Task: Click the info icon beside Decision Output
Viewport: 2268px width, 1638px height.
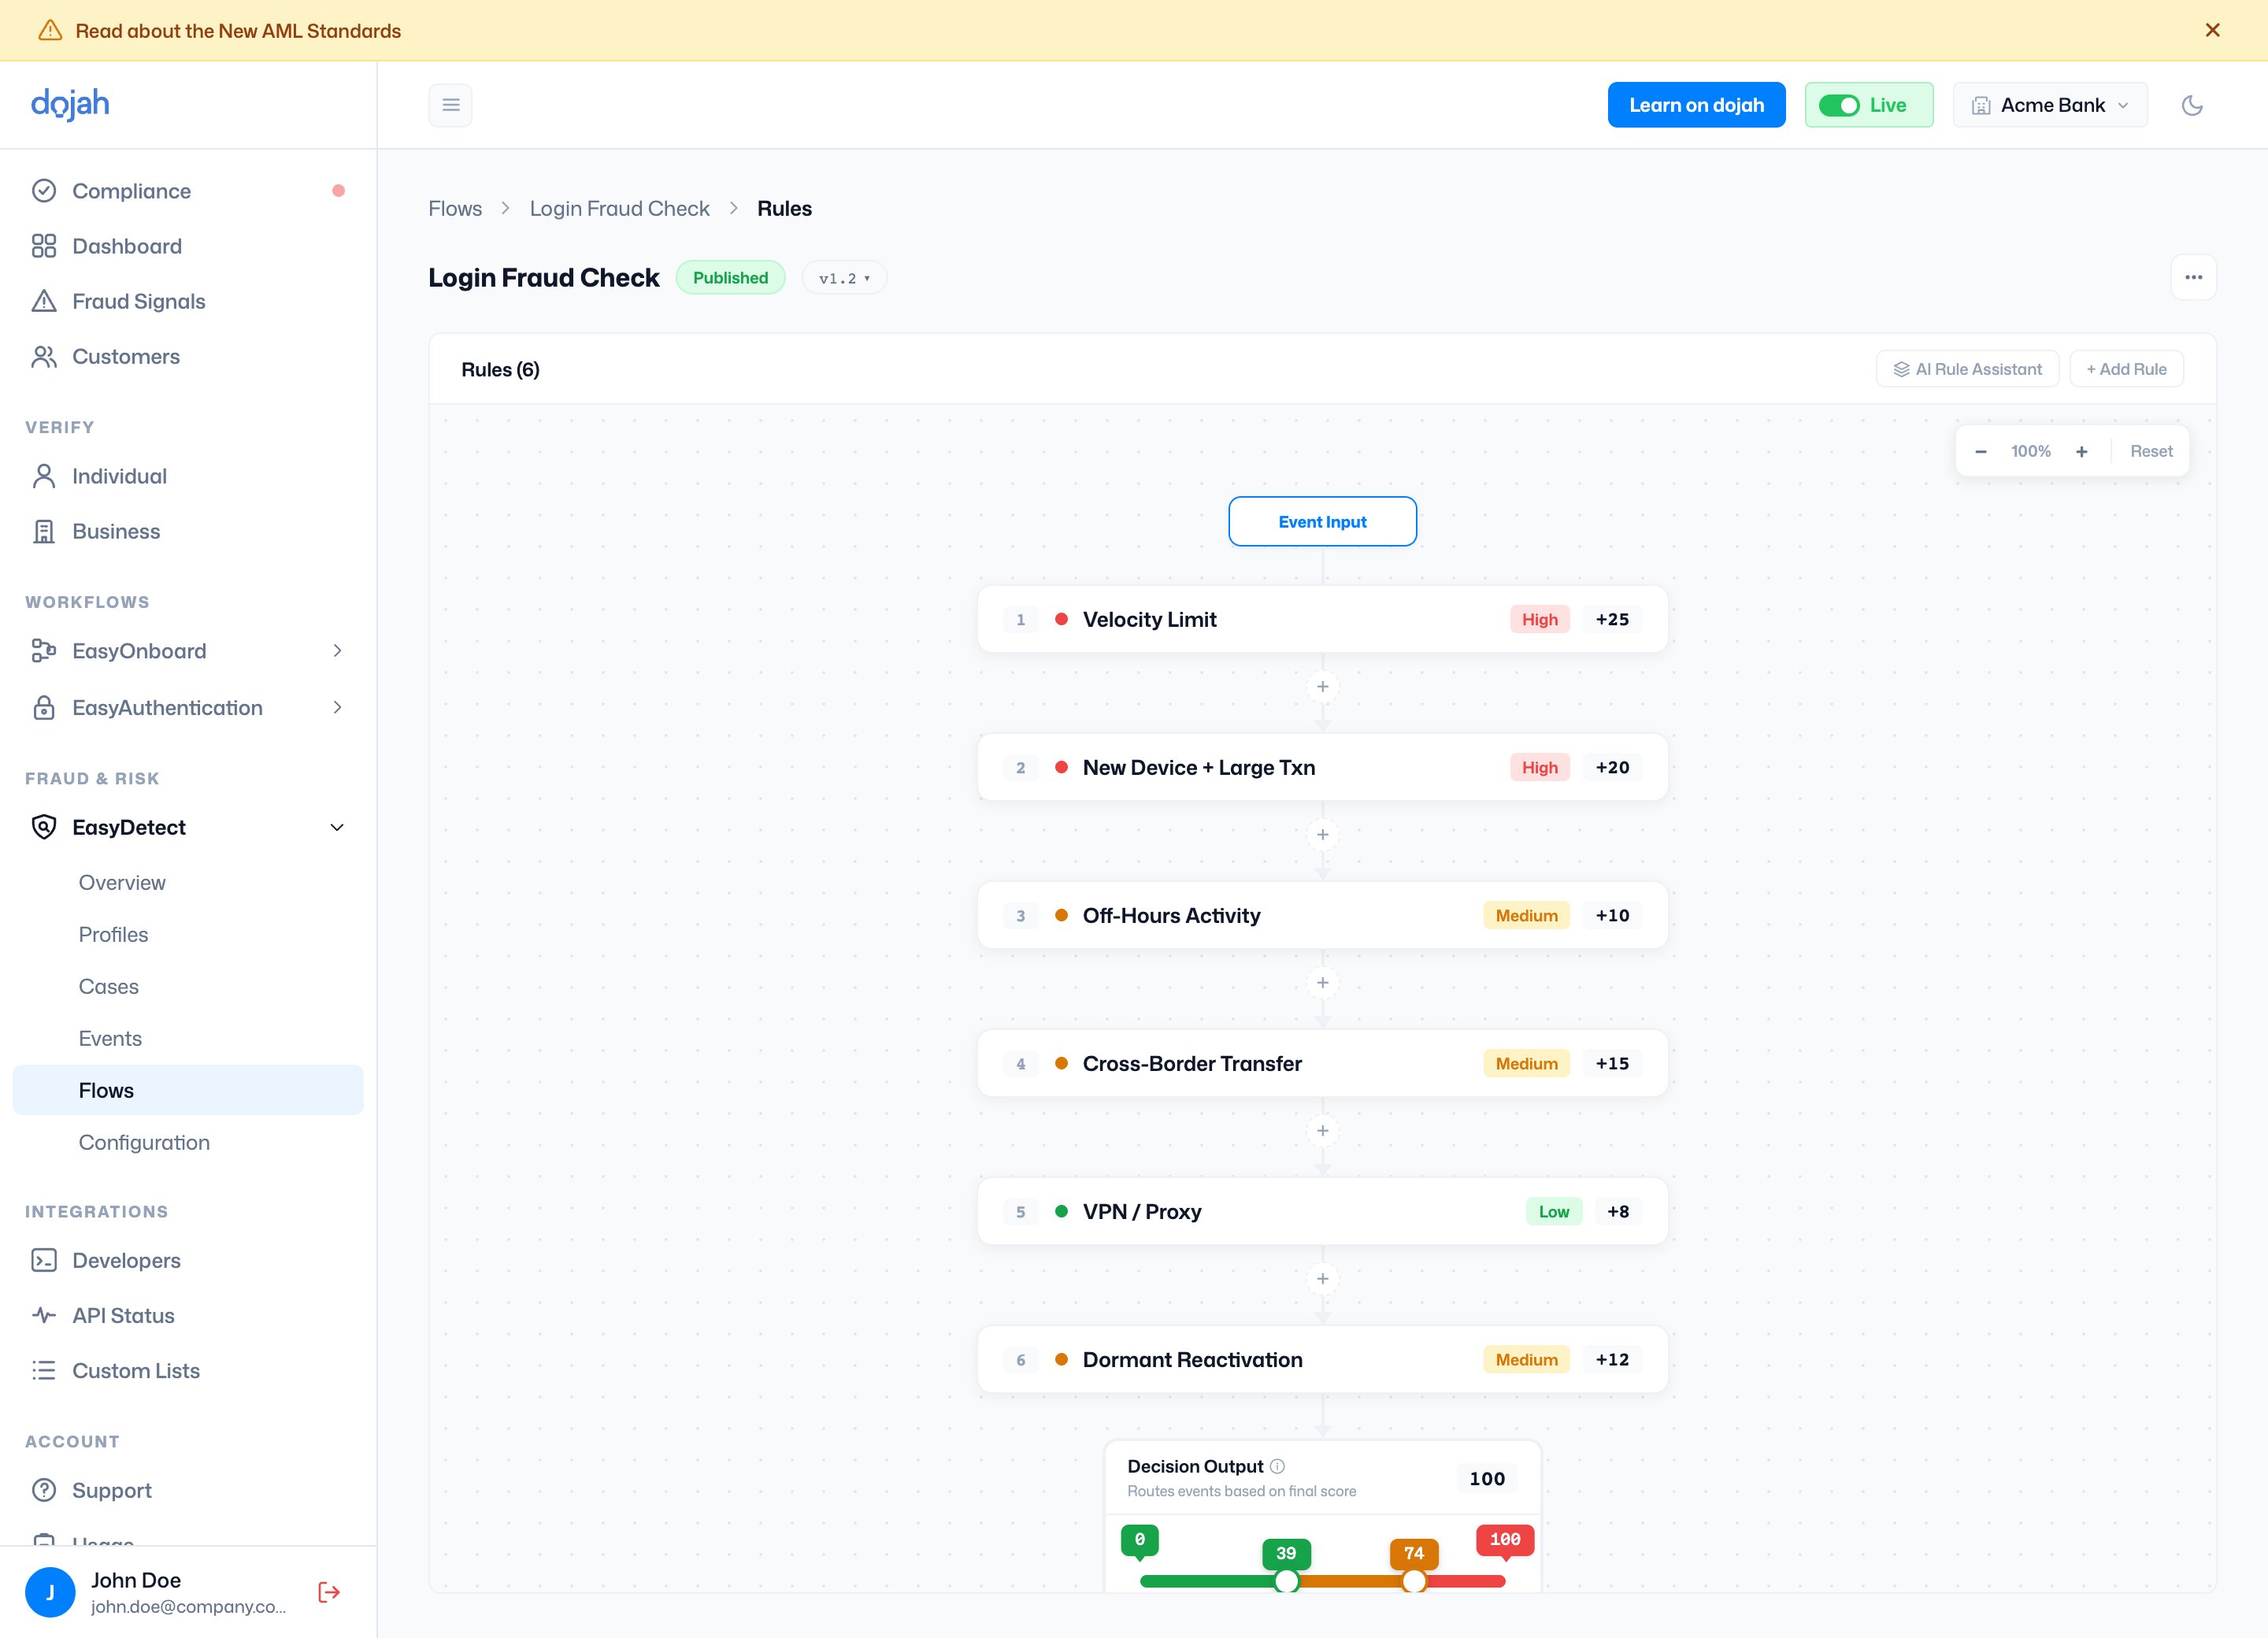Action: (x=1277, y=1466)
